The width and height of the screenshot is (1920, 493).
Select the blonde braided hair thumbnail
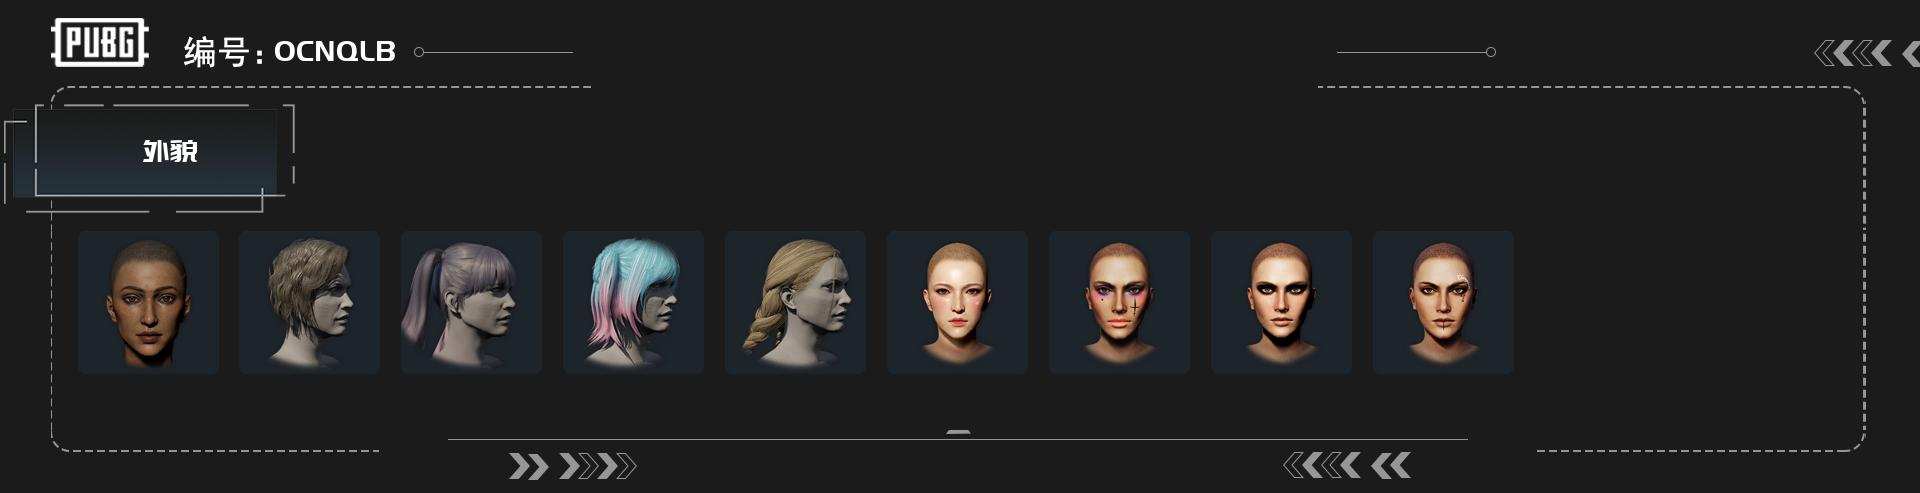pos(796,302)
